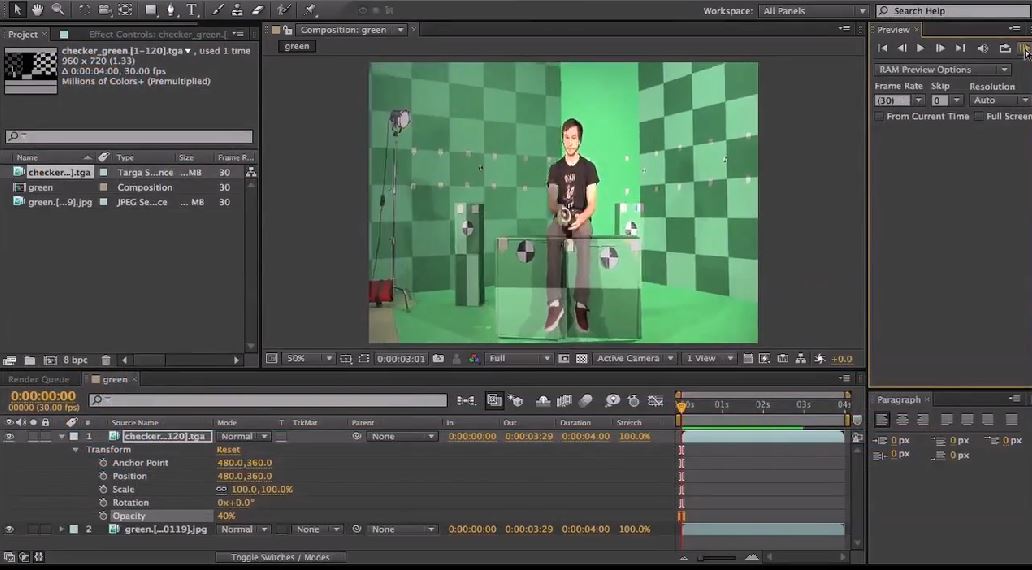Switch to the Render Queue tab
1032x570 pixels.
click(38, 380)
